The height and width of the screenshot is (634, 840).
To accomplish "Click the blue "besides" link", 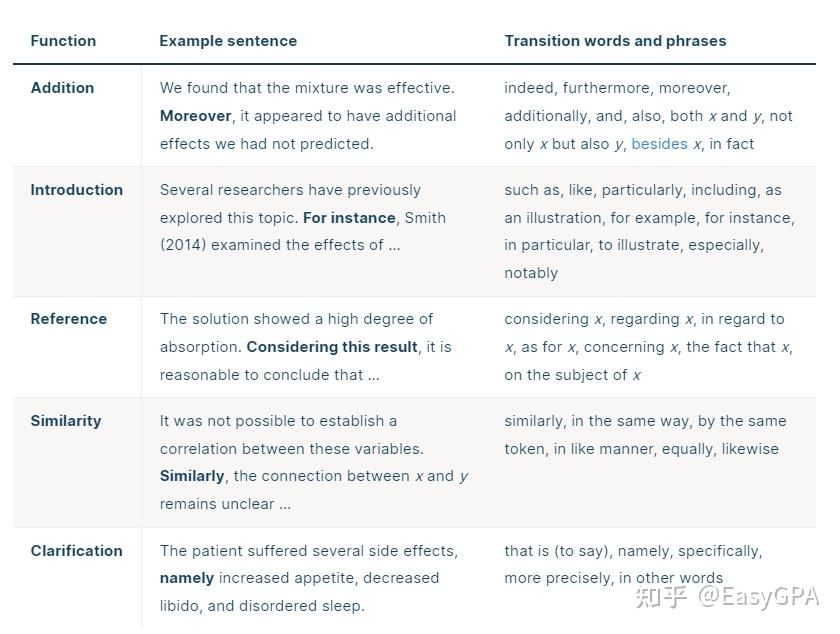I will pyautogui.click(x=659, y=144).
